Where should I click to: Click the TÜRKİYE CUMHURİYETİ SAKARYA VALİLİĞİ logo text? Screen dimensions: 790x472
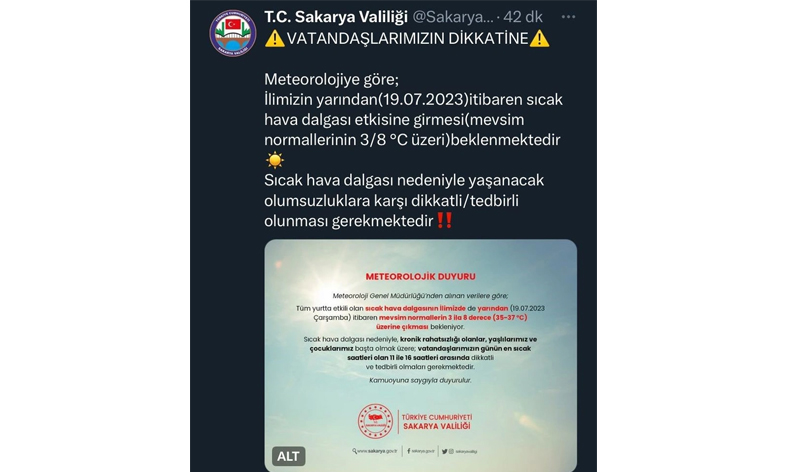(437, 422)
